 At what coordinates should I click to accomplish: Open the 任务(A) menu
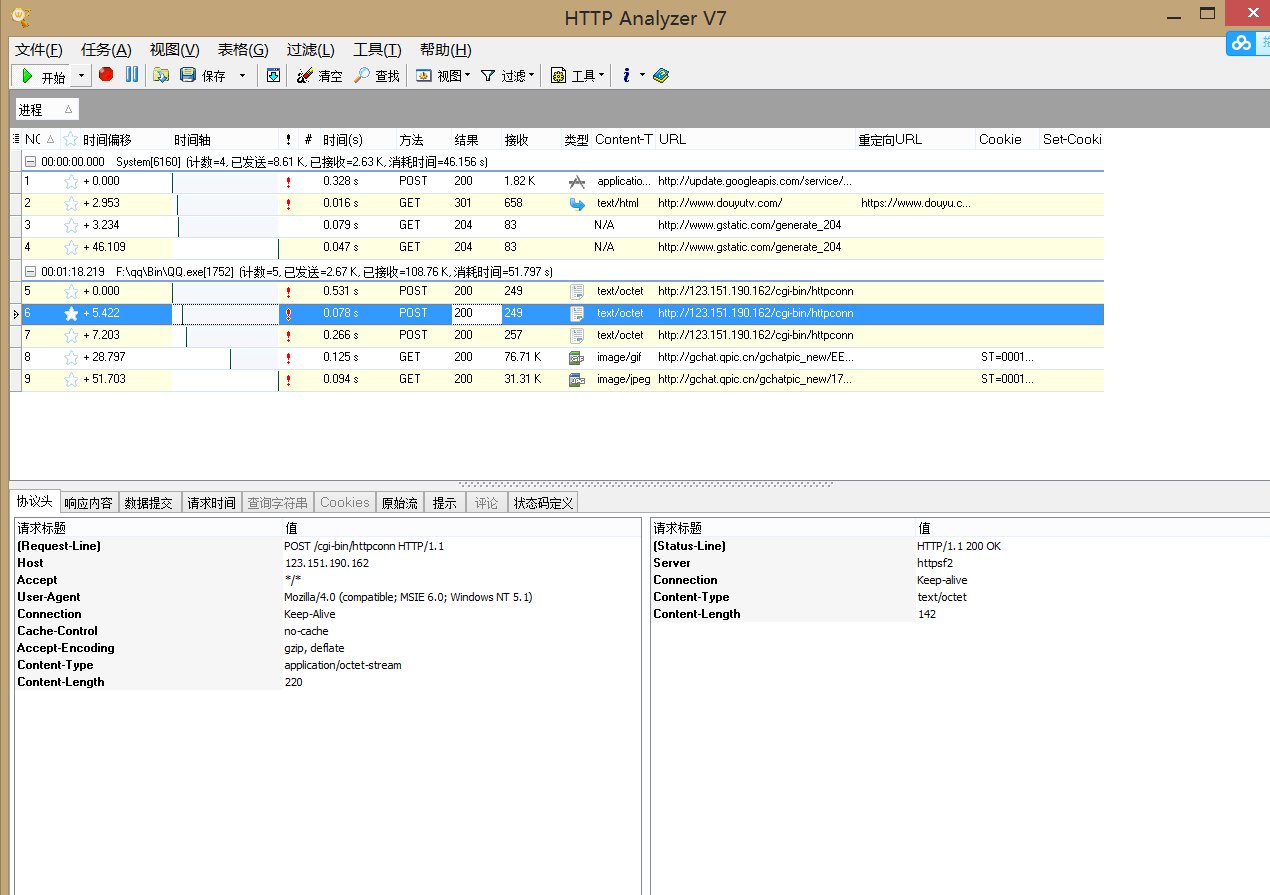coord(106,50)
